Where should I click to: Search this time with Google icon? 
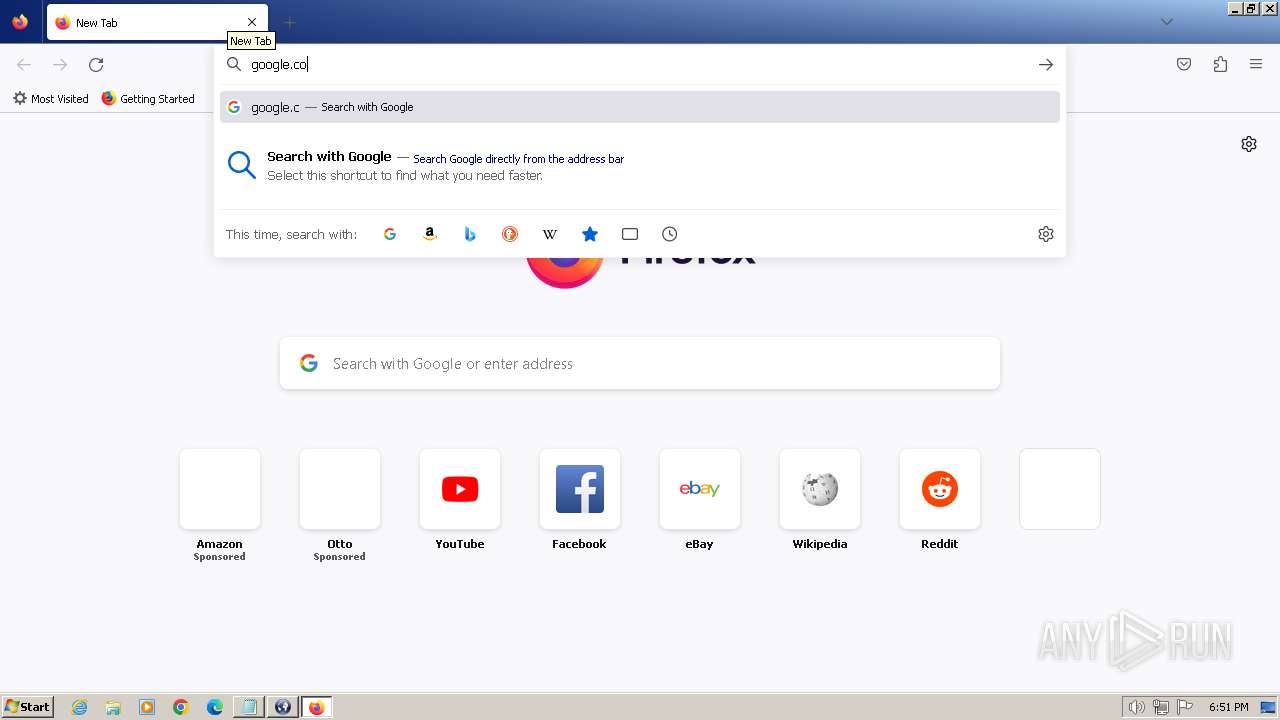tap(390, 234)
